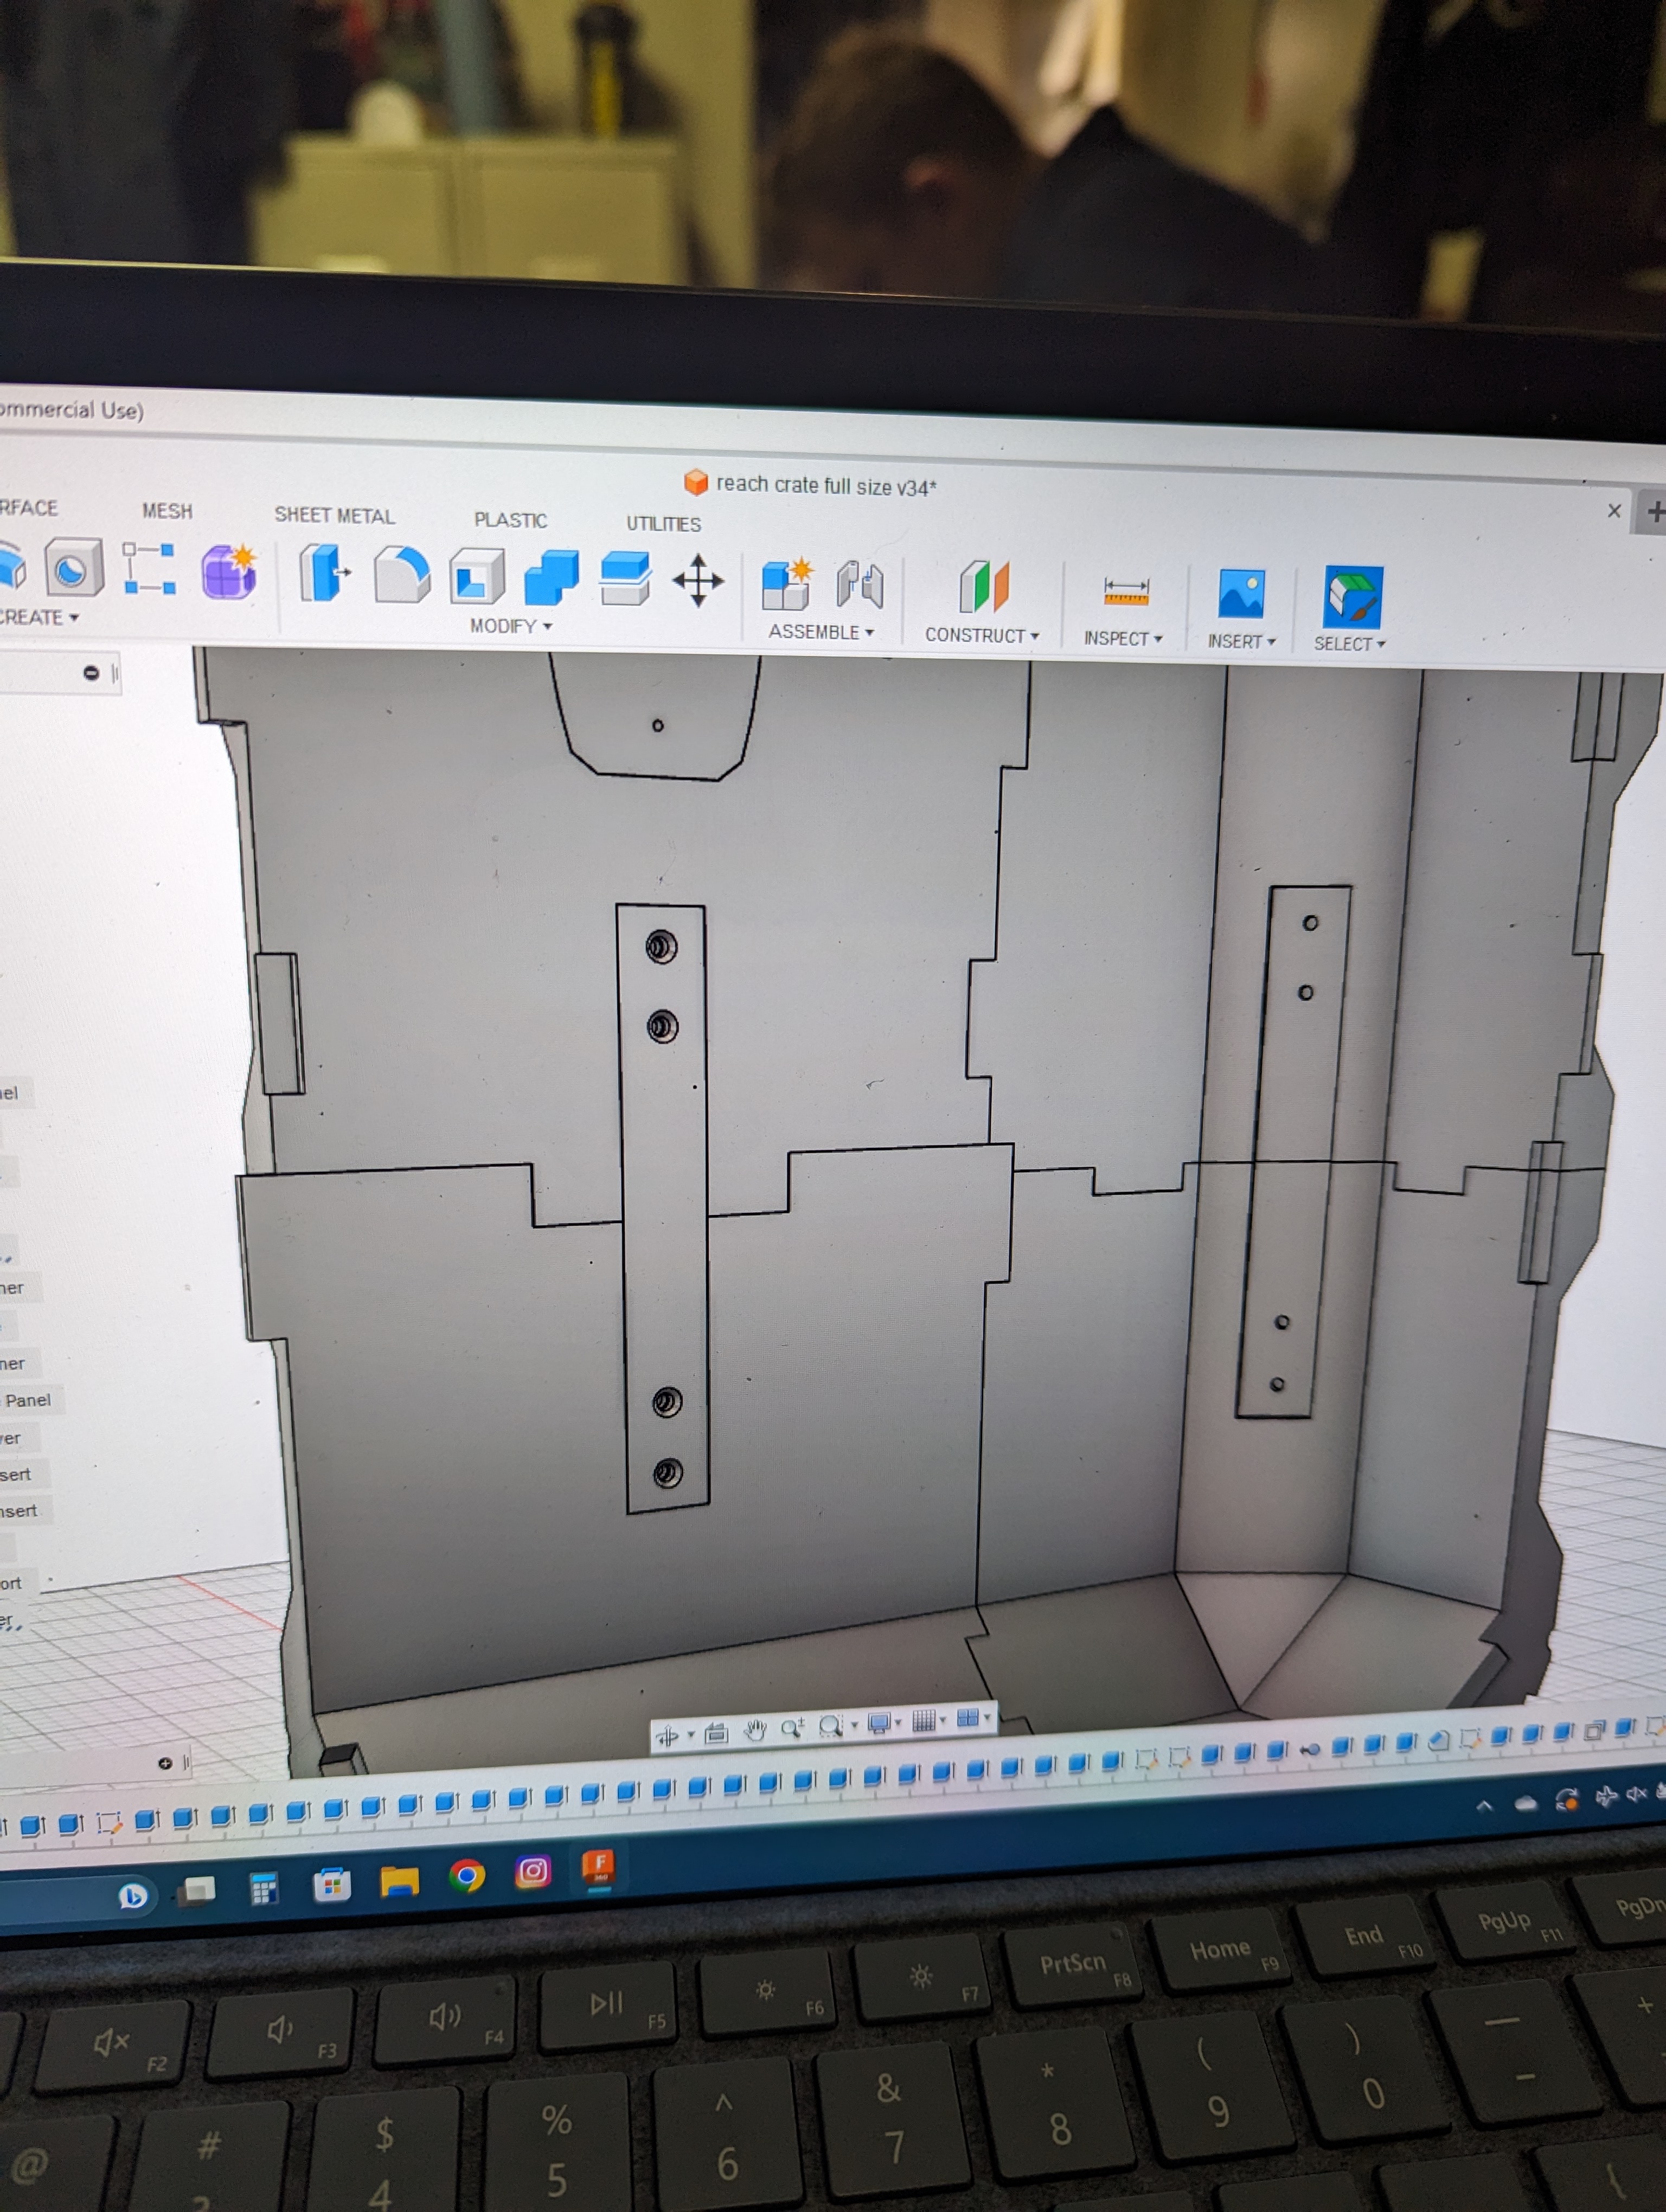This screenshot has width=1666, height=2212.
Task: Click the Offset Plane icon in Construct
Action: click(x=984, y=586)
